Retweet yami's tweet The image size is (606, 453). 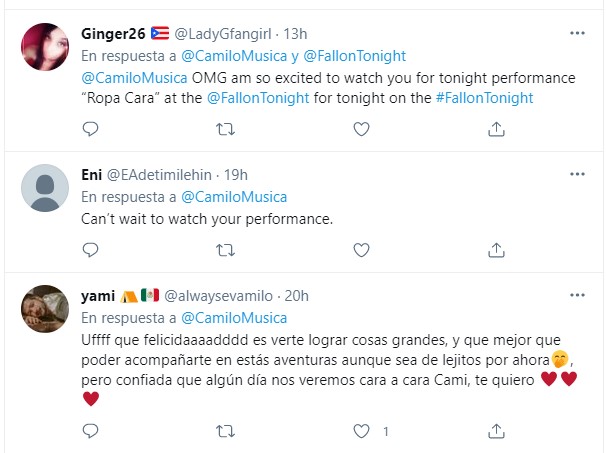pos(226,431)
